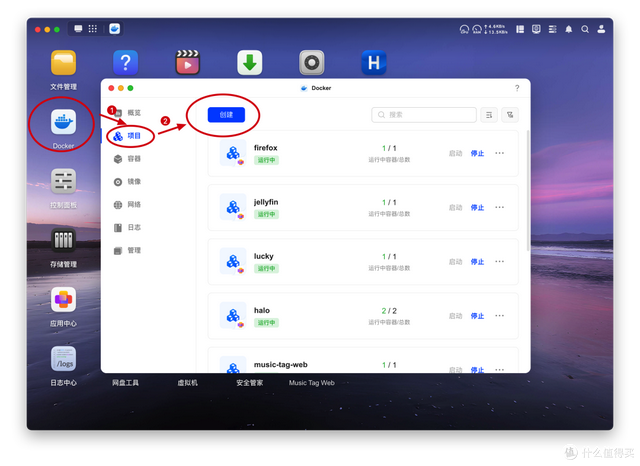This screenshot has width=640, height=466.
Task: Click the filter icon right of search
Action: tap(510, 115)
